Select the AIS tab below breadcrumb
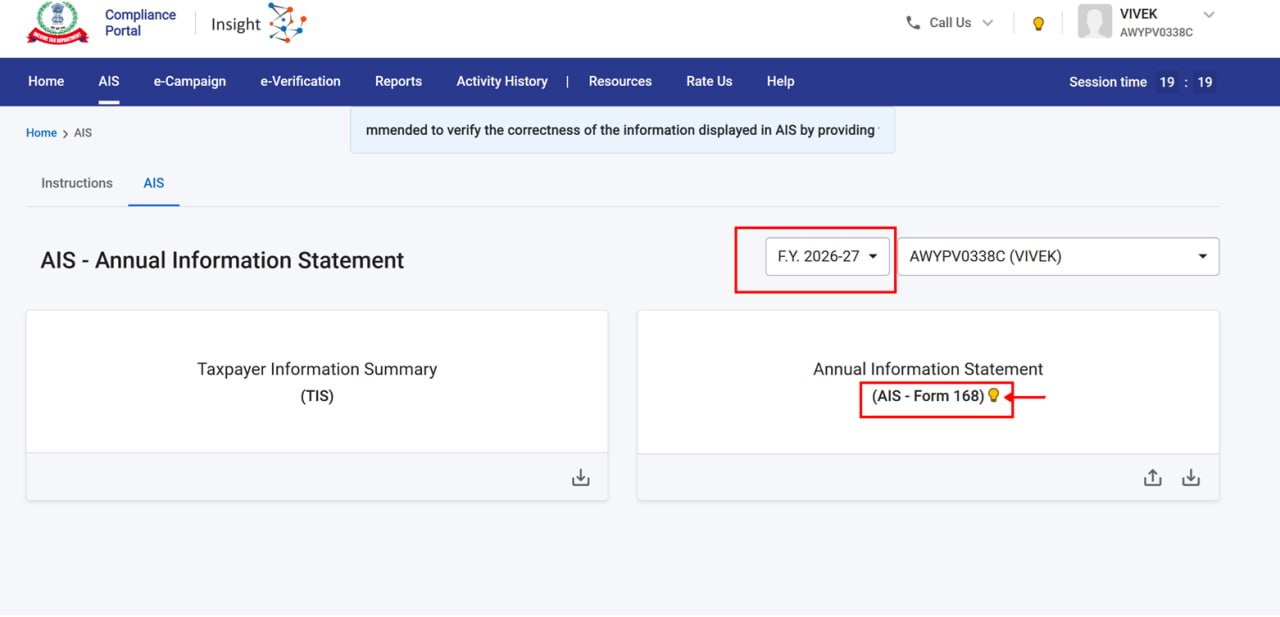Image resolution: width=1280 pixels, height=617 pixels. 154,183
